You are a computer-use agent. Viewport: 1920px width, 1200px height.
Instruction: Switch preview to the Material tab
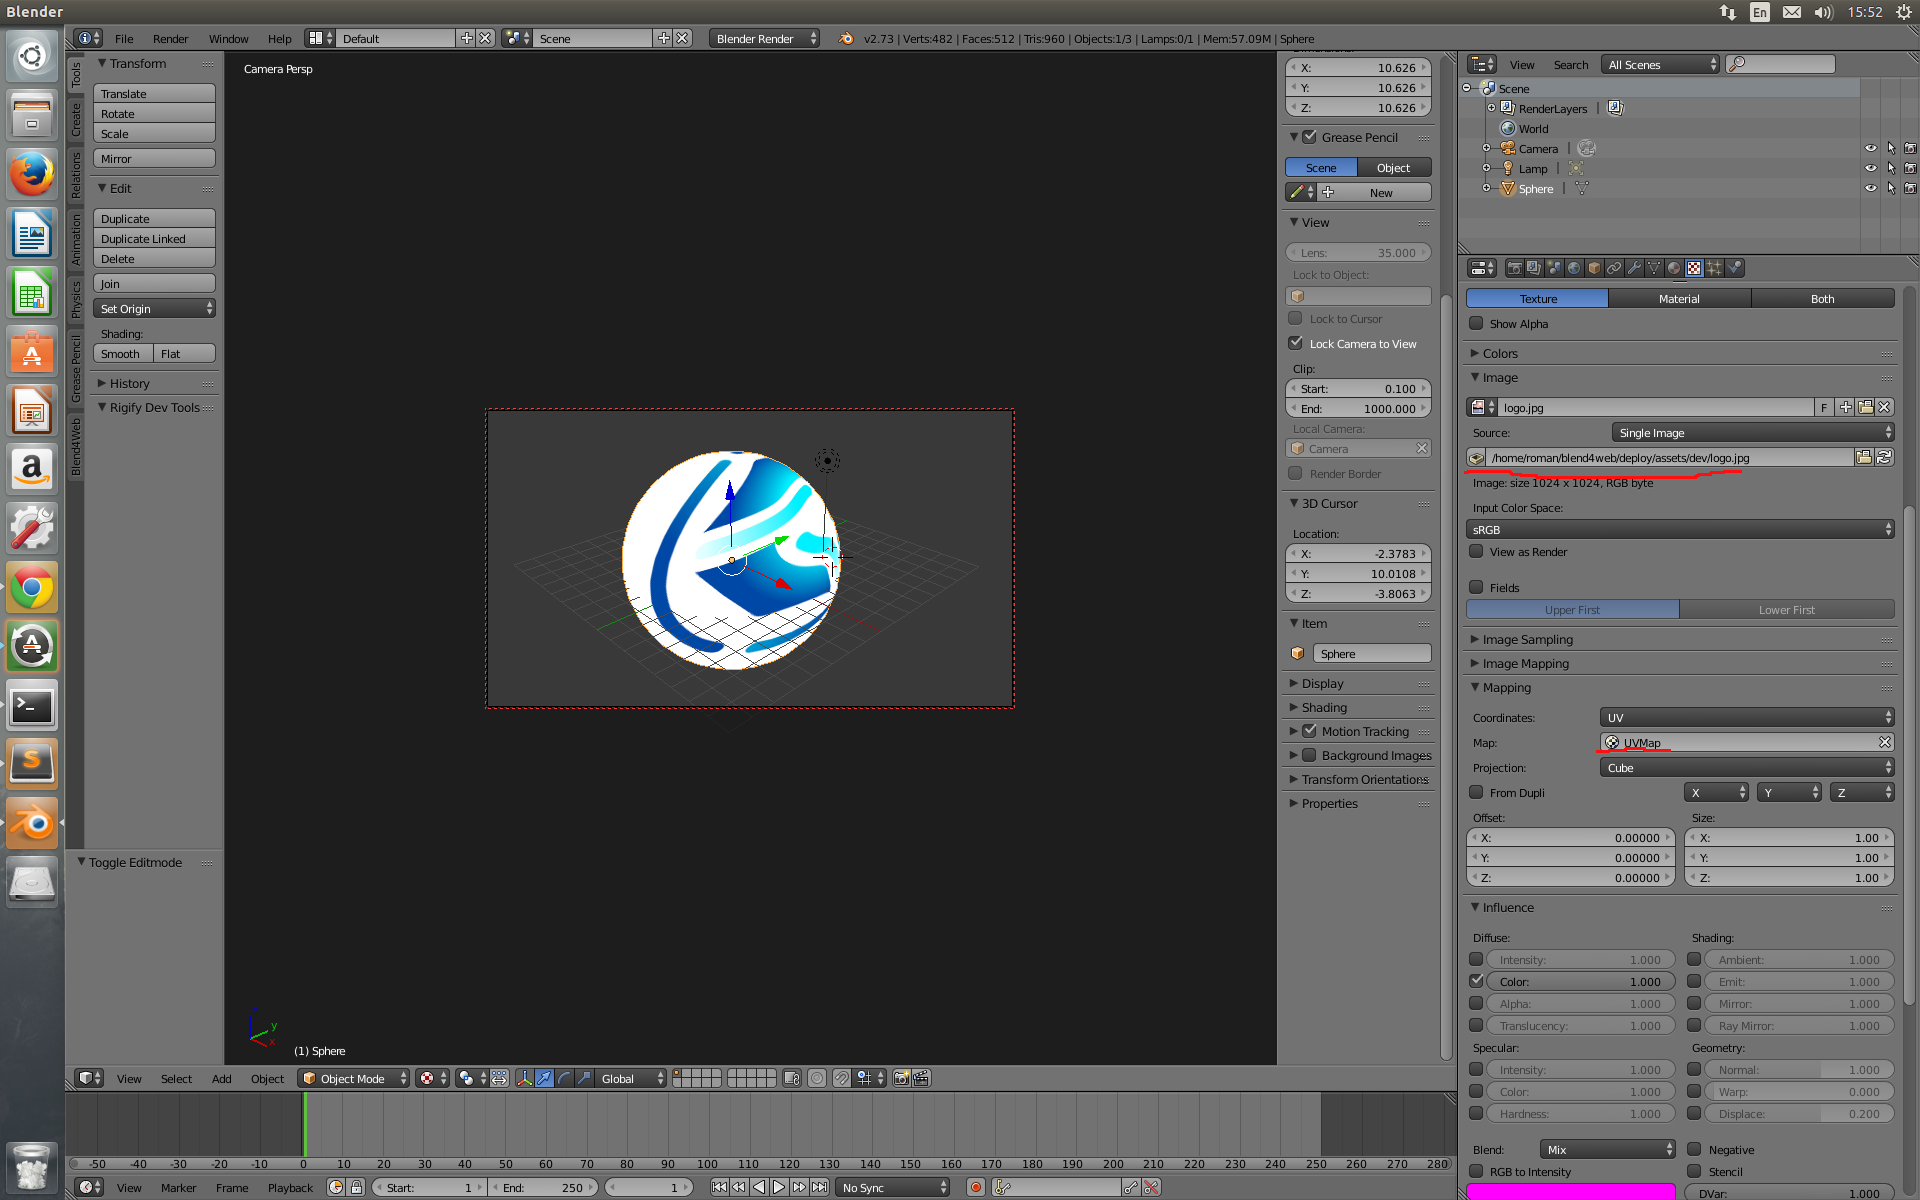point(1679,298)
